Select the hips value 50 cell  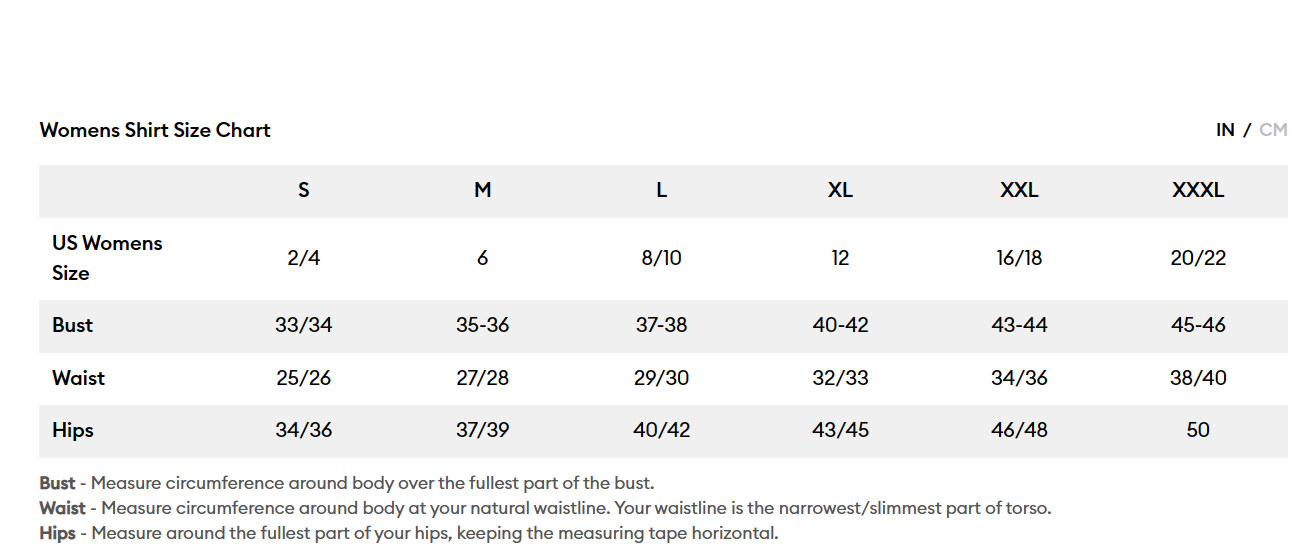coord(1198,430)
